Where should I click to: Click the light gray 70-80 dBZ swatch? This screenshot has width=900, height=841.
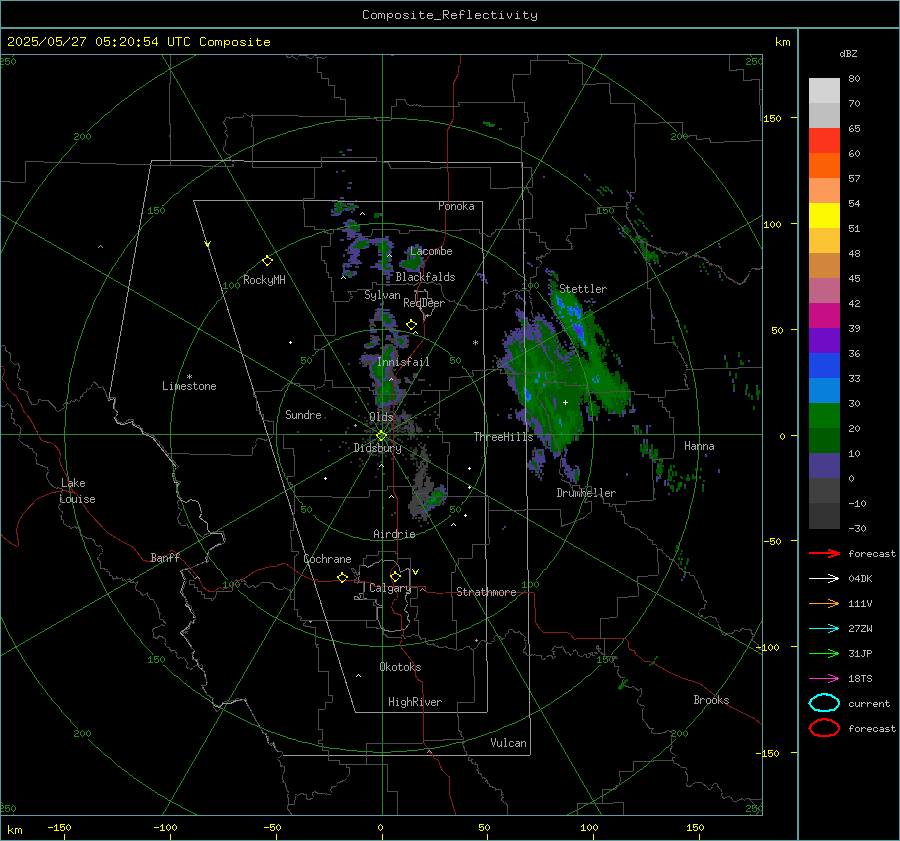824,91
